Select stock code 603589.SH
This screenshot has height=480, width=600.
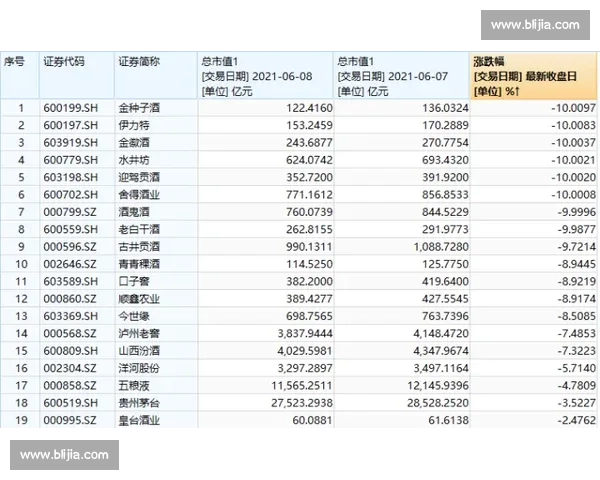(70, 281)
